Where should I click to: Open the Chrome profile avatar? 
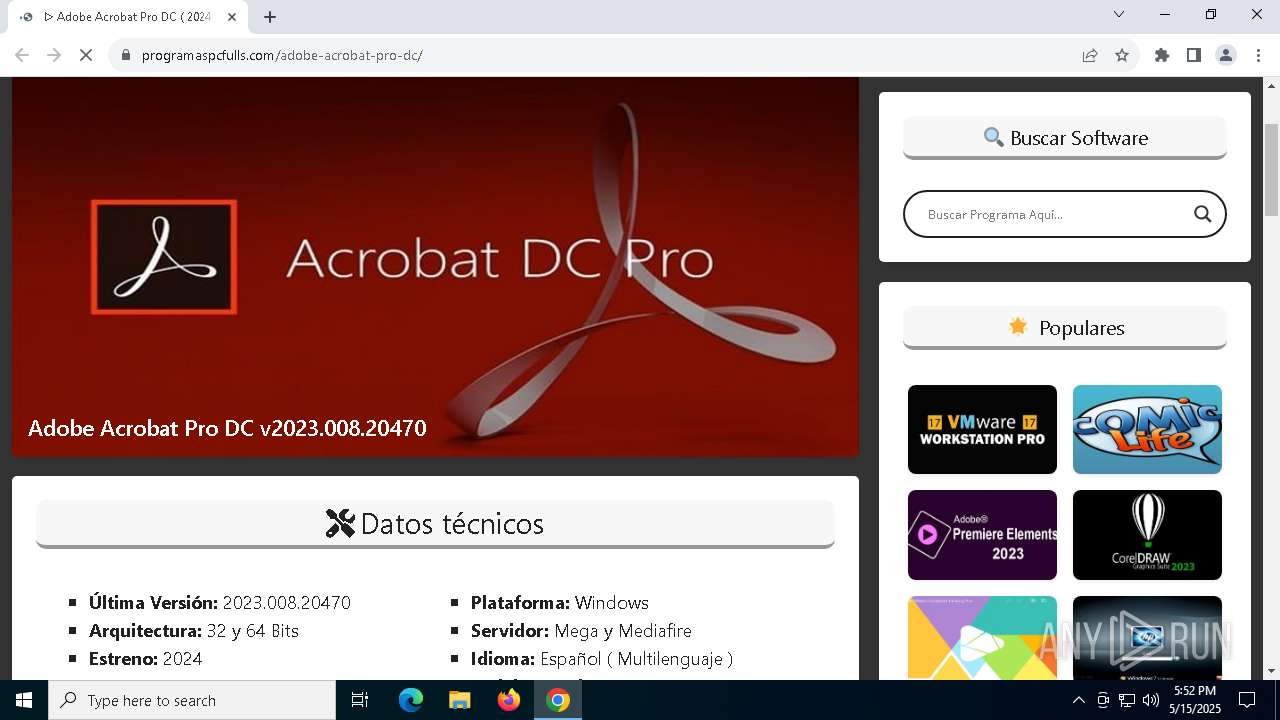(x=1226, y=55)
